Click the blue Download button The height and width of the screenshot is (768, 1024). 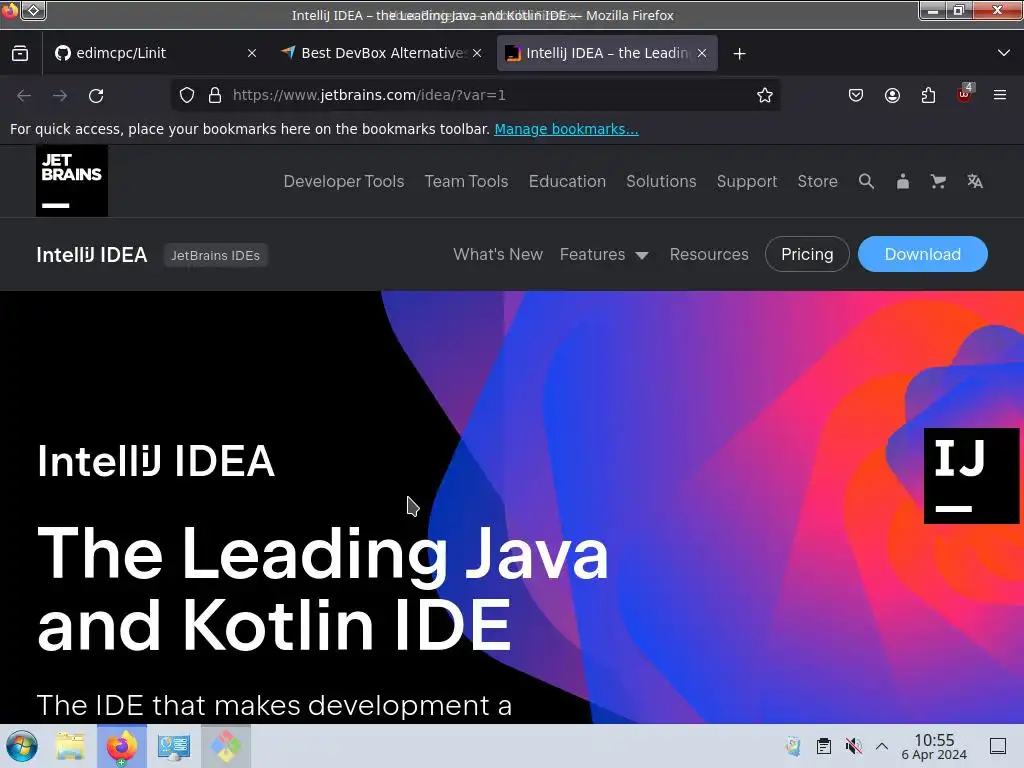point(922,254)
